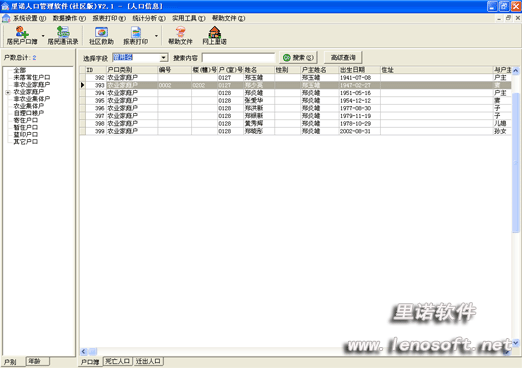Click the 编号 column header

pos(175,70)
